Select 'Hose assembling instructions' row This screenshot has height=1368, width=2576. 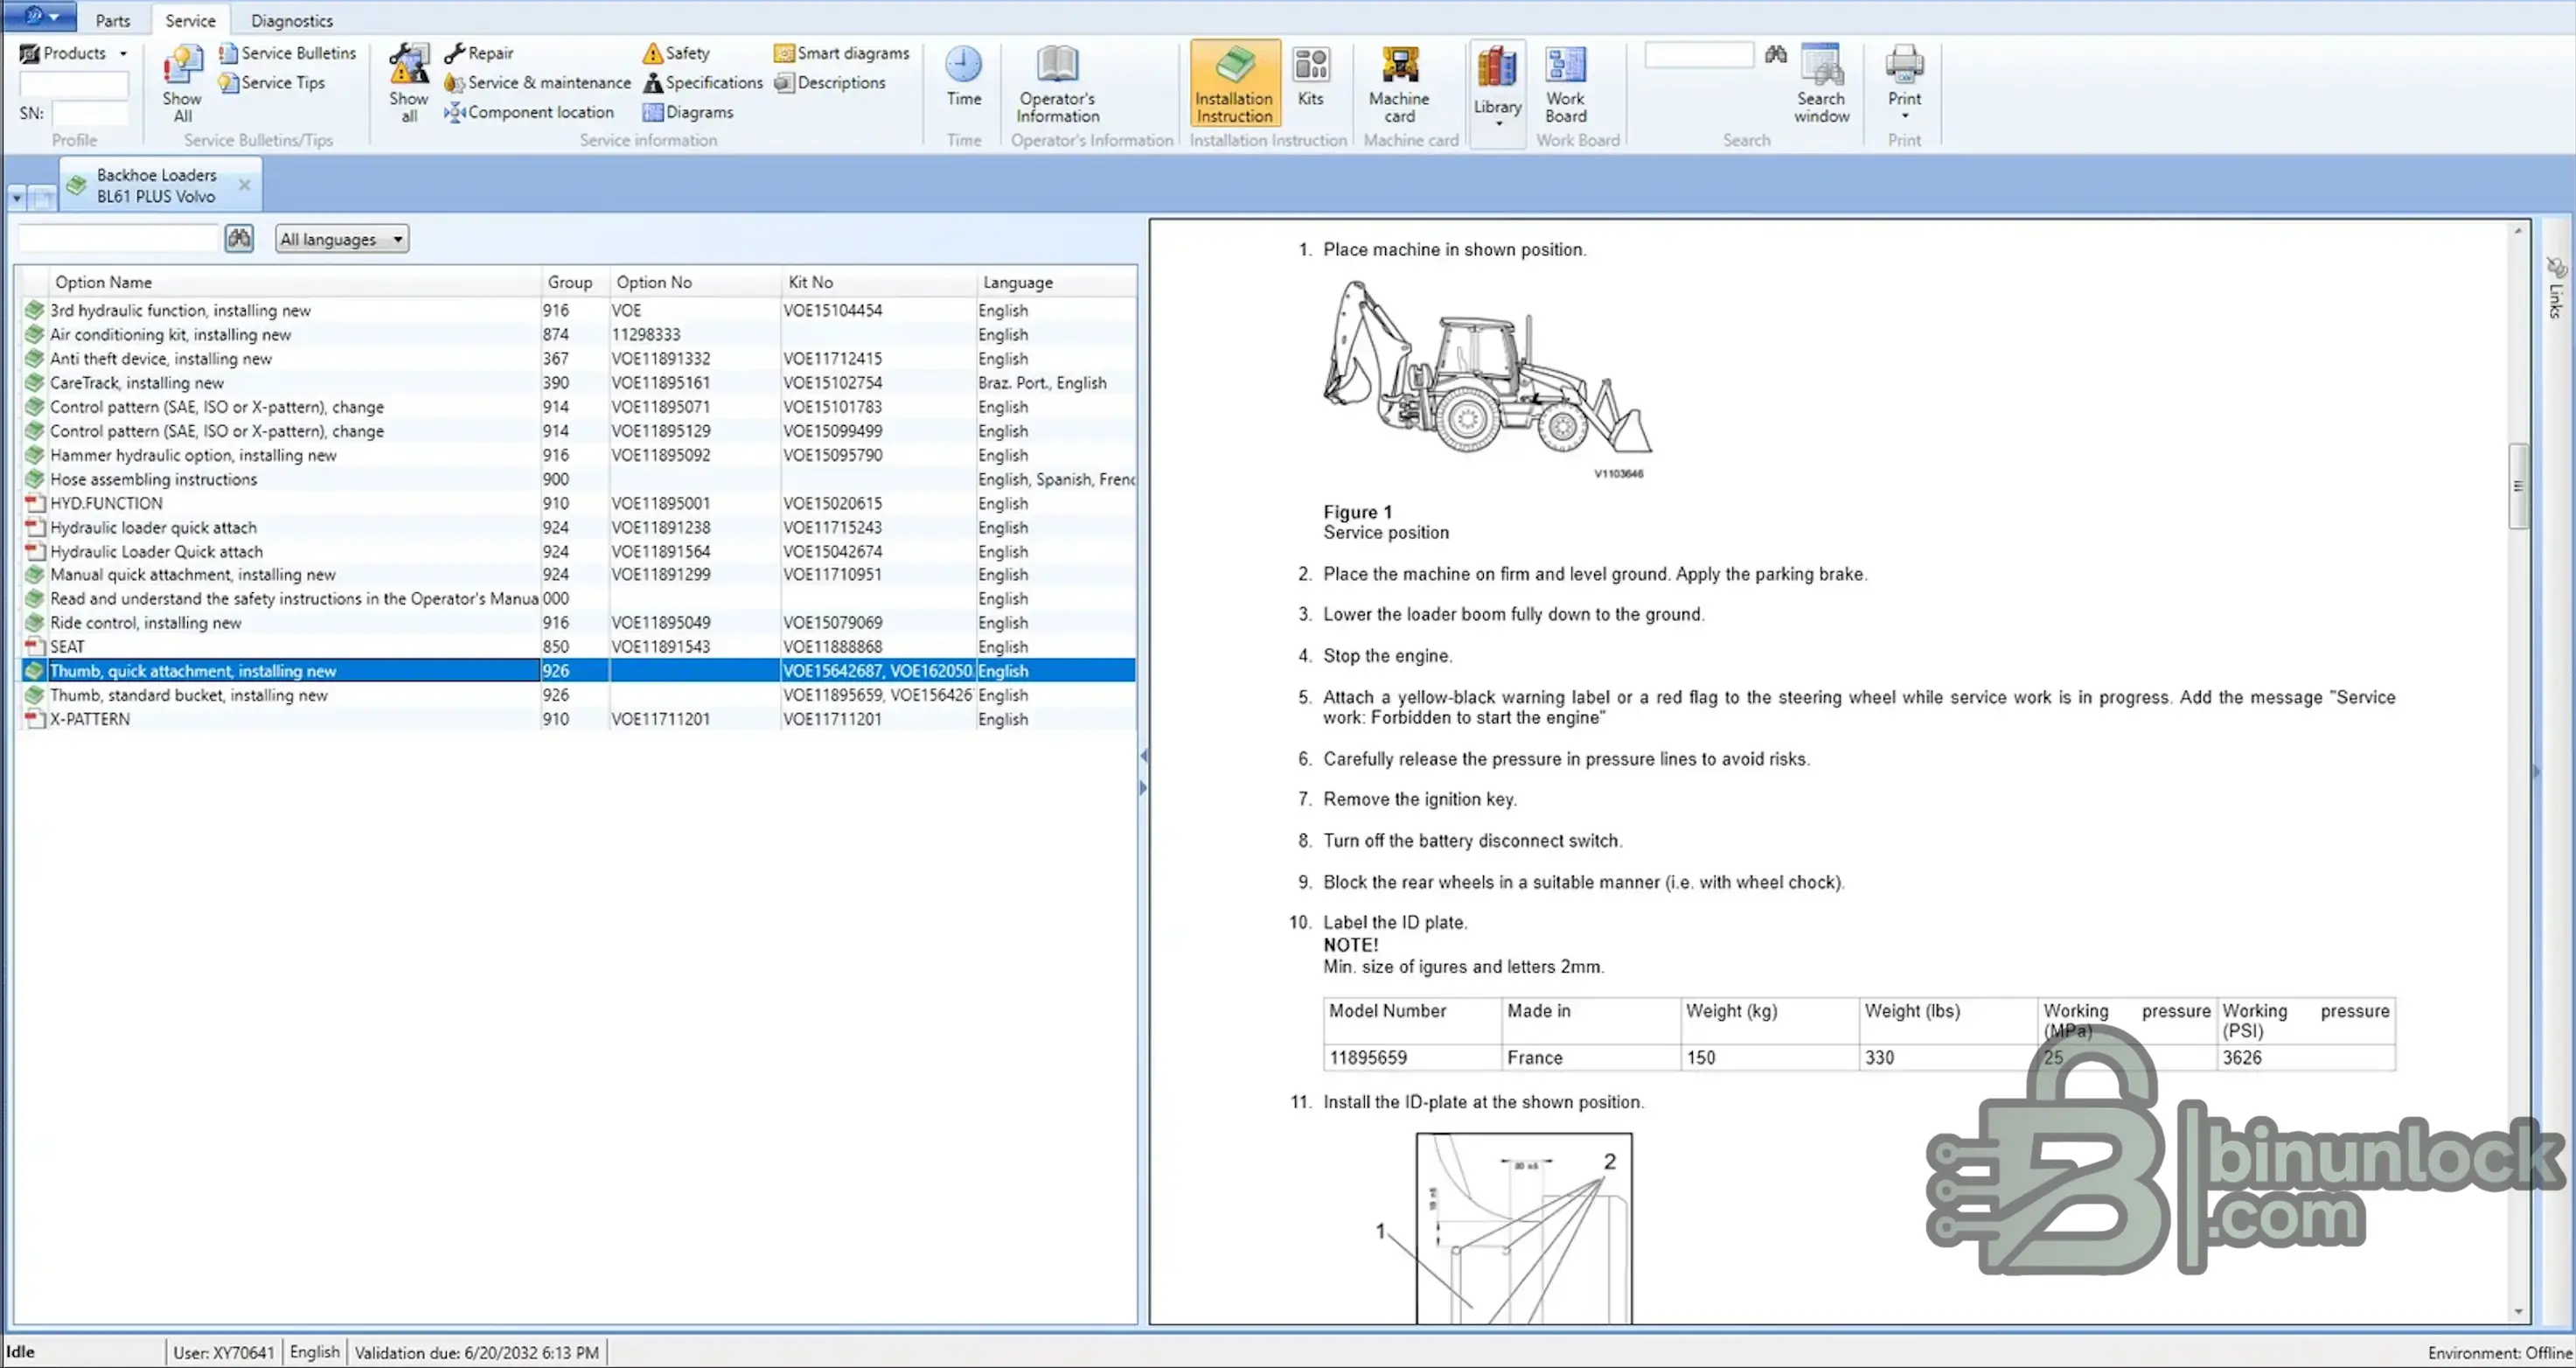(x=578, y=479)
